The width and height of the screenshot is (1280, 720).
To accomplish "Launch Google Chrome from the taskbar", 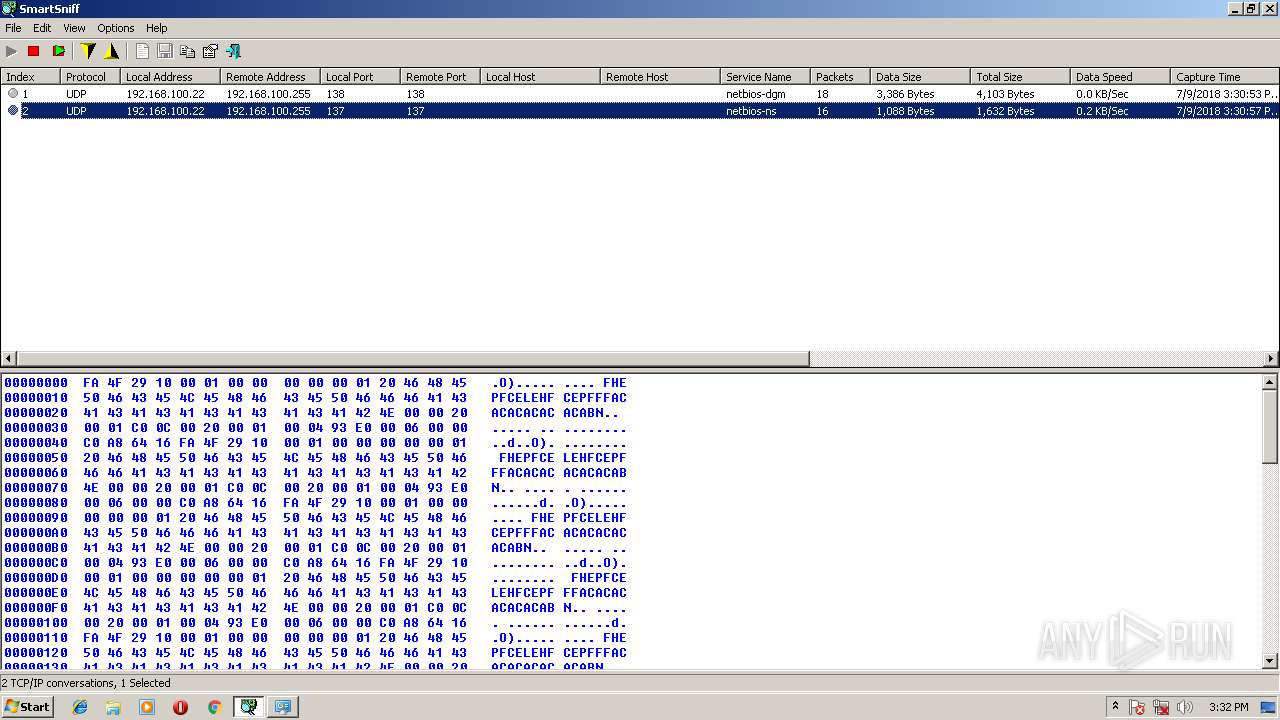I will (x=214, y=707).
